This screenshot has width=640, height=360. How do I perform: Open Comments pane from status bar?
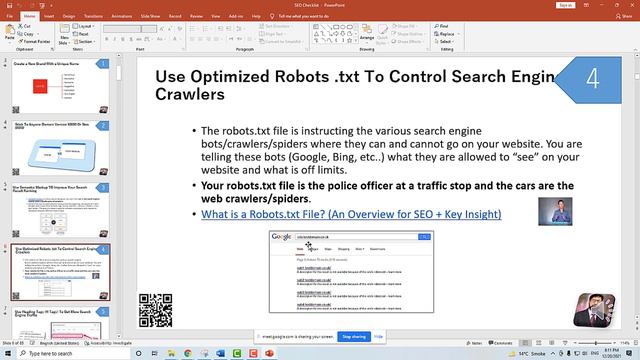tap(500, 343)
